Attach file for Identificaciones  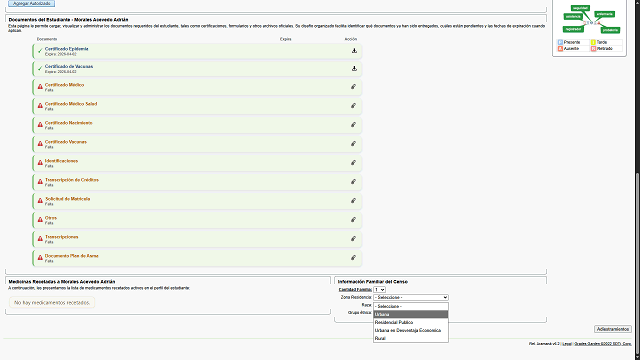coord(353,162)
